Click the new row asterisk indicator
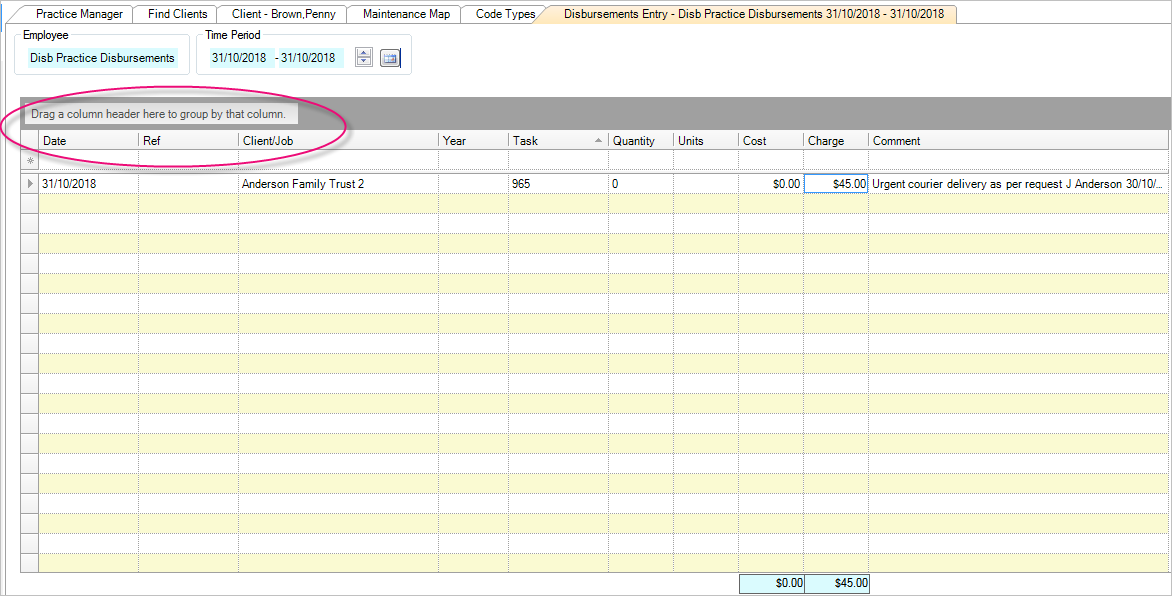The width and height of the screenshot is (1172, 596). coord(30,161)
